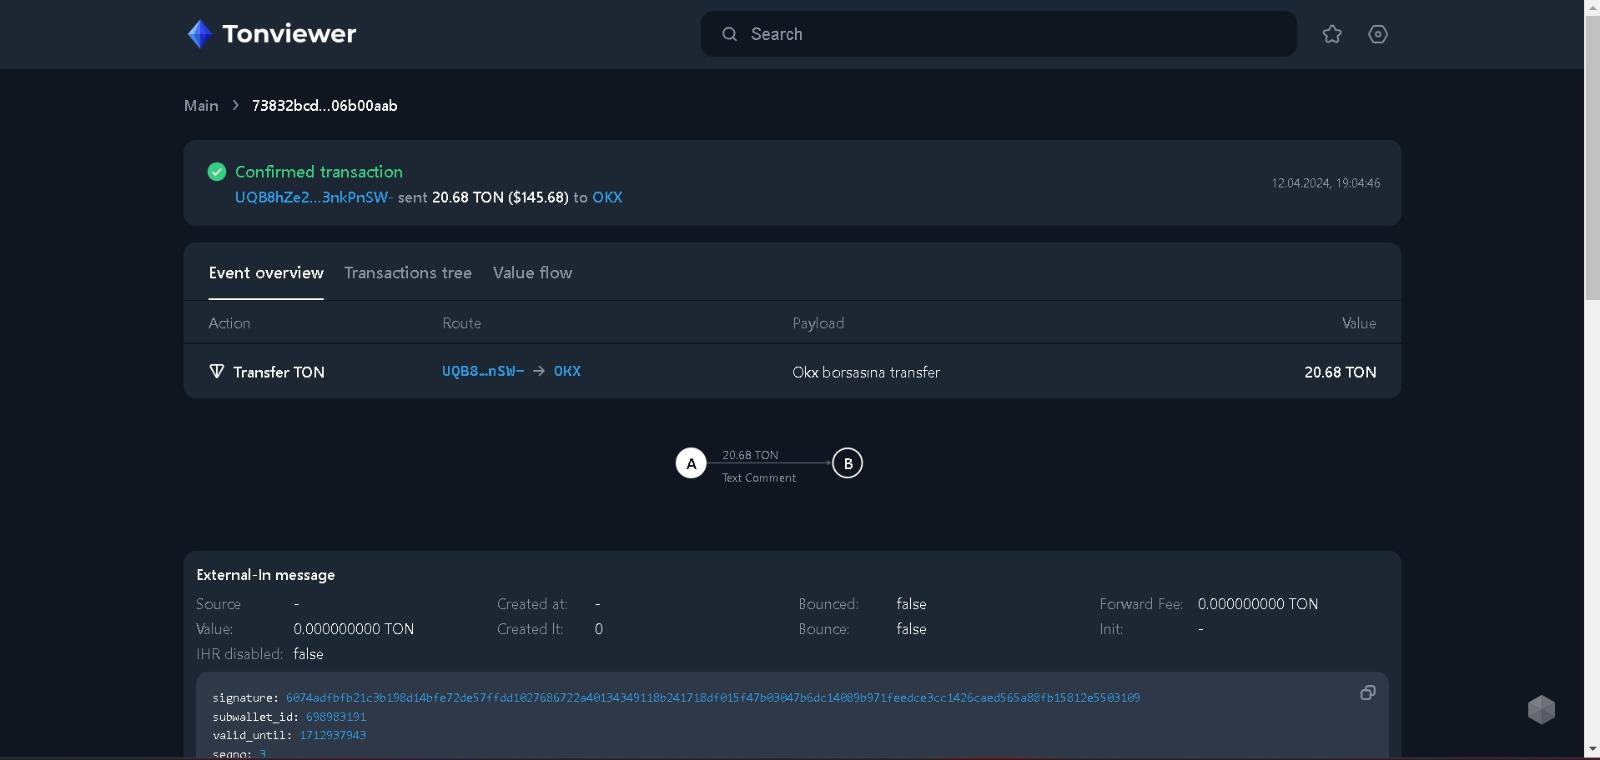Click the floating cube widget icon

click(x=1541, y=710)
